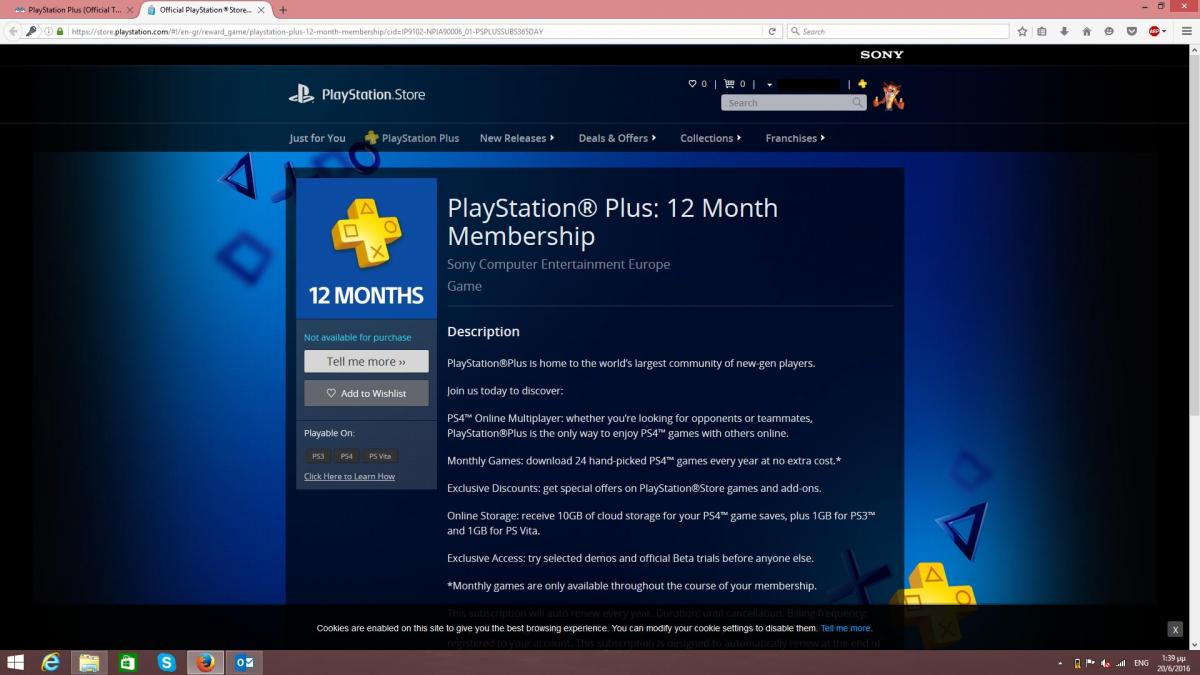Expand the Deals & Offers menu
The image size is (1200, 675).
[617, 138]
